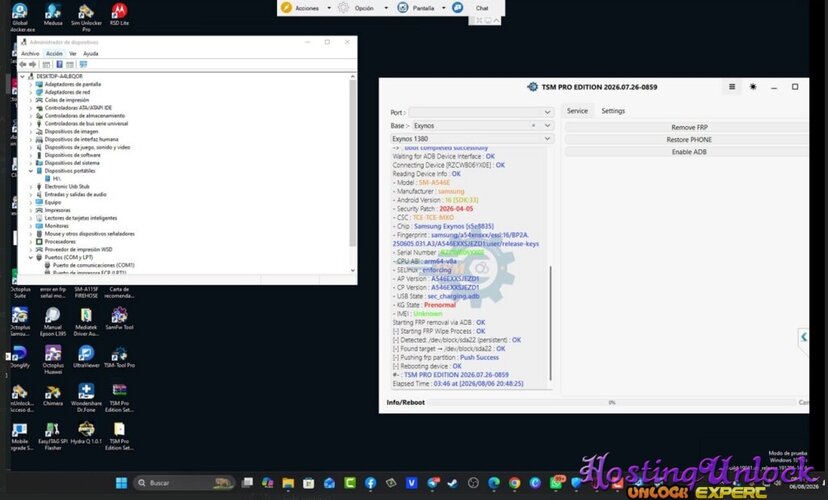828x500 pixels.
Task: Click the TSM side panel collapse arrow
Action: tap(803, 337)
